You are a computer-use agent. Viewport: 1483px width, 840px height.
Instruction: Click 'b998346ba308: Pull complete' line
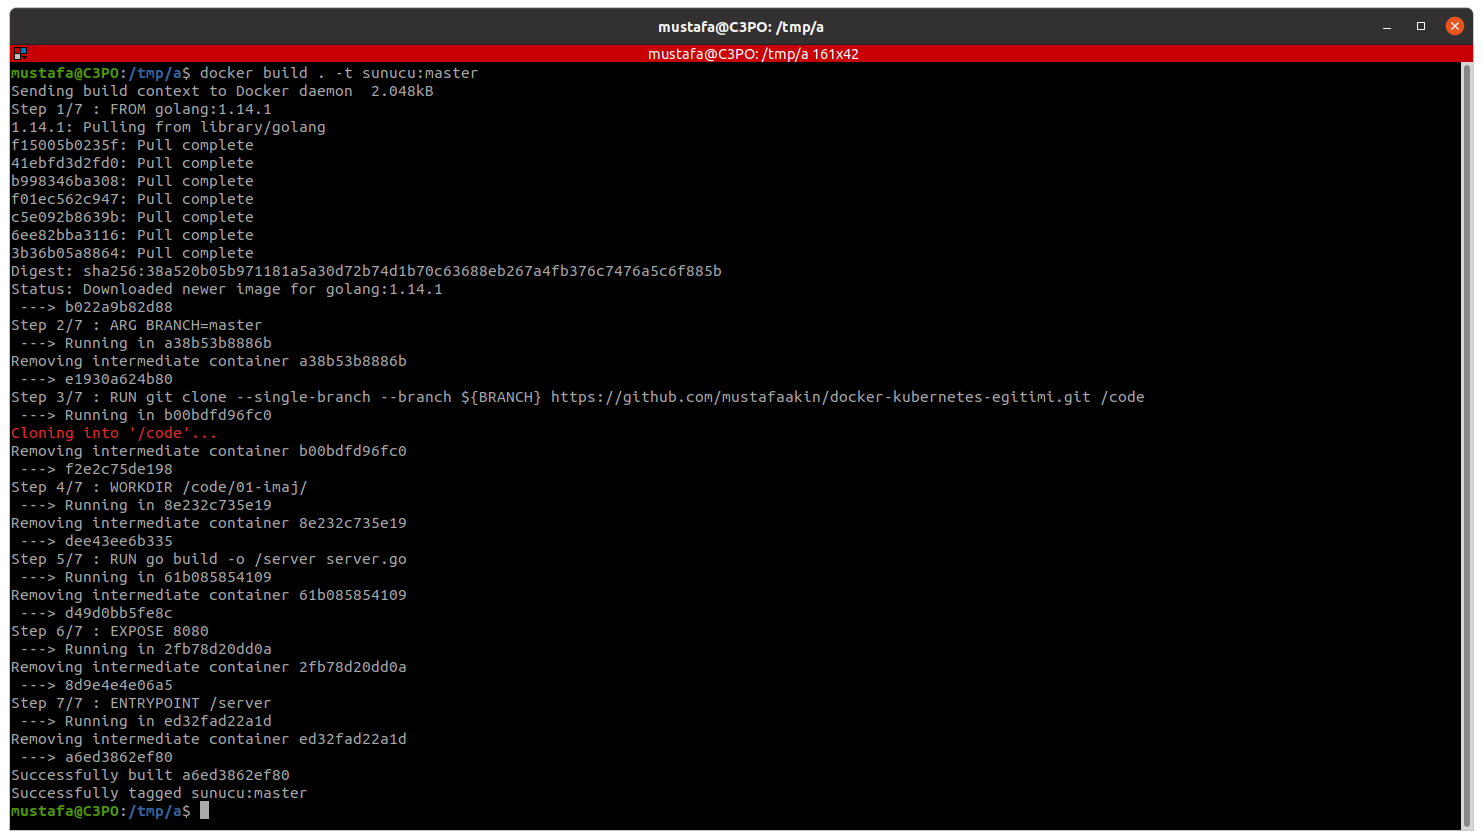[x=132, y=181]
